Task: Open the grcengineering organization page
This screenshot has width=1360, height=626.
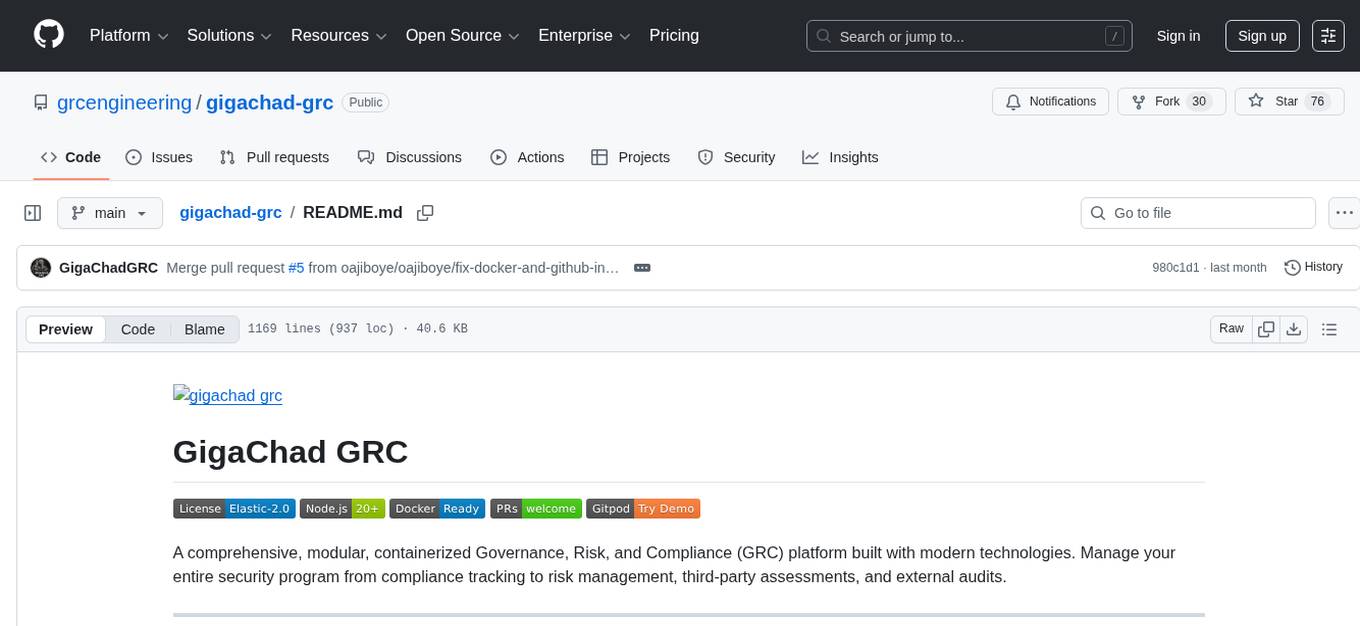Action: 124,102
